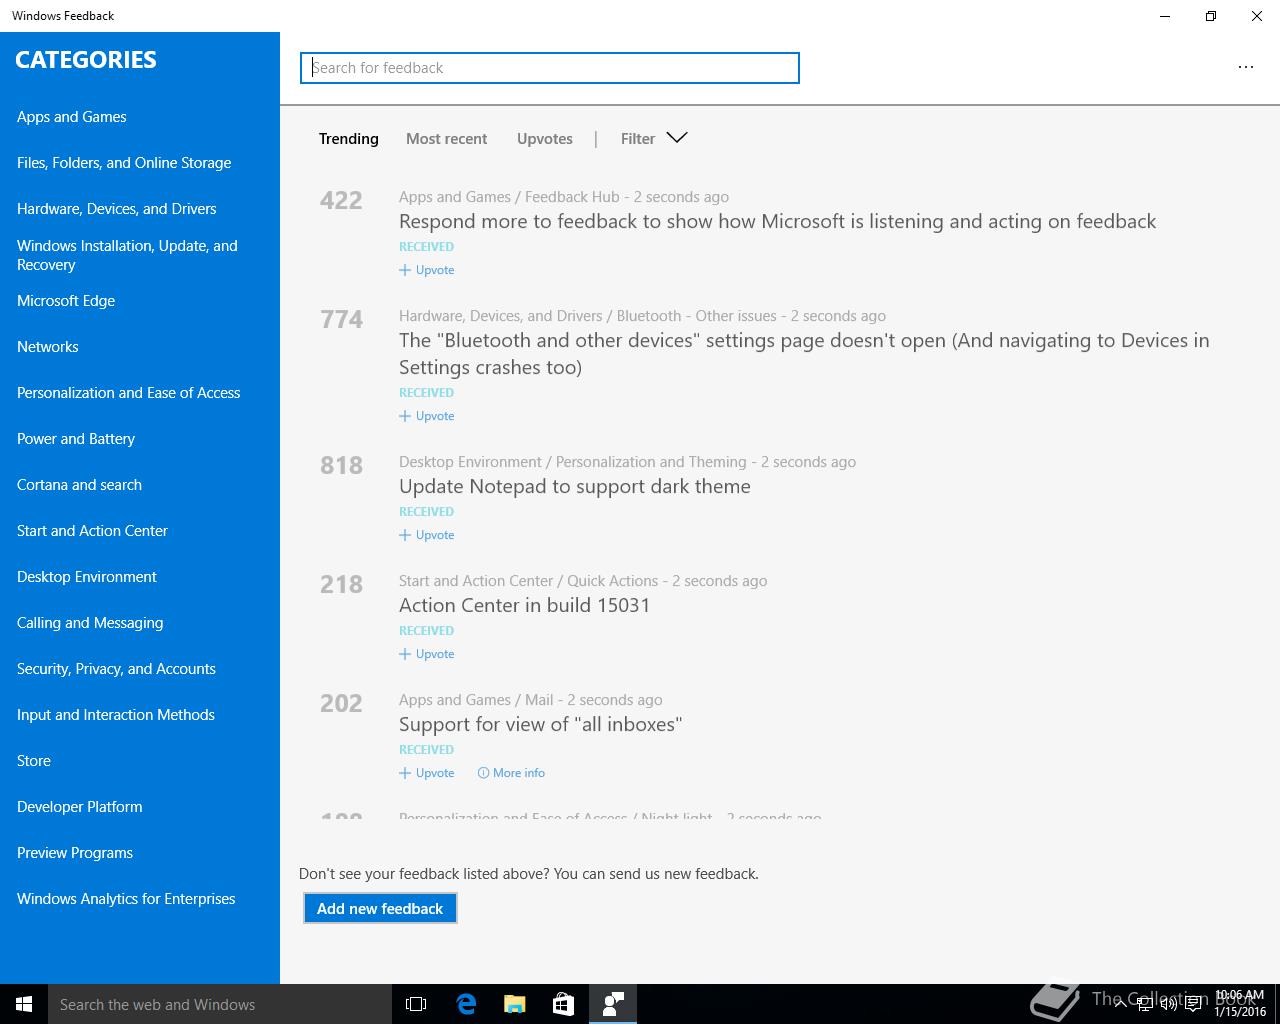Screen dimensions: 1280x1024
Task: Select Hardware, Devices, and Drivers category
Action: [117, 209]
